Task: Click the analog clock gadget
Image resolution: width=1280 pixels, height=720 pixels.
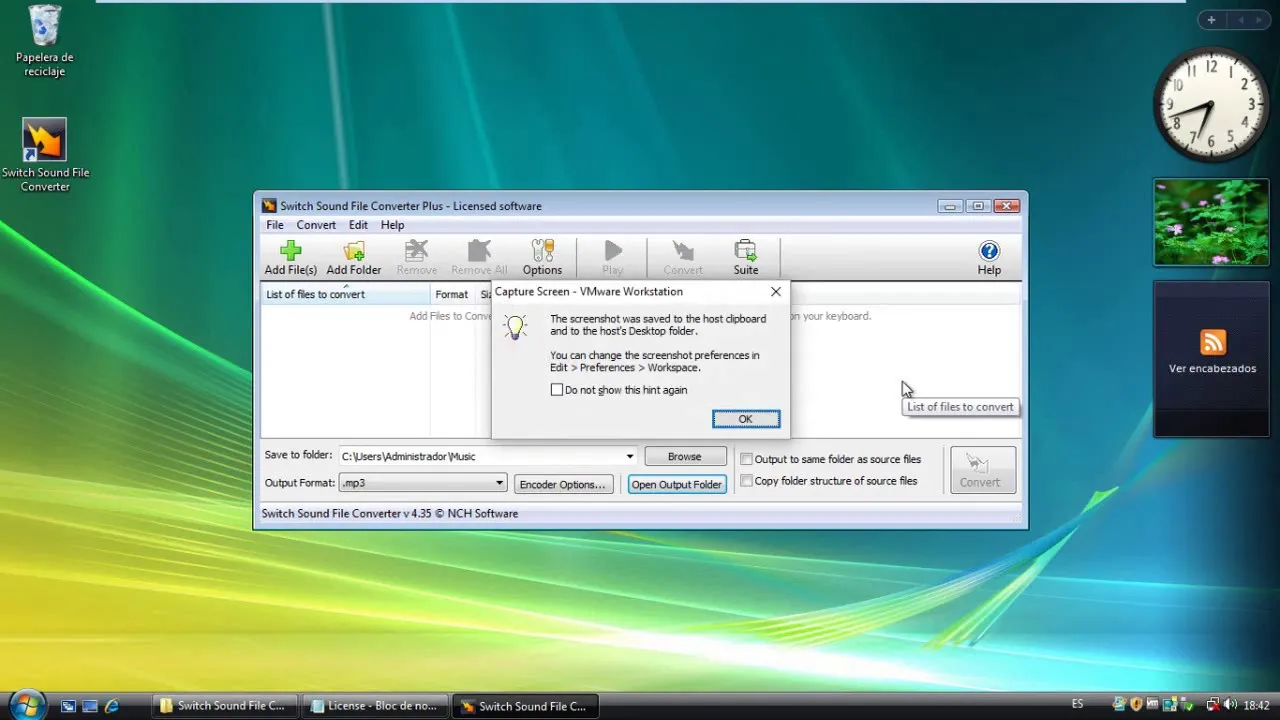Action: click(x=1211, y=104)
